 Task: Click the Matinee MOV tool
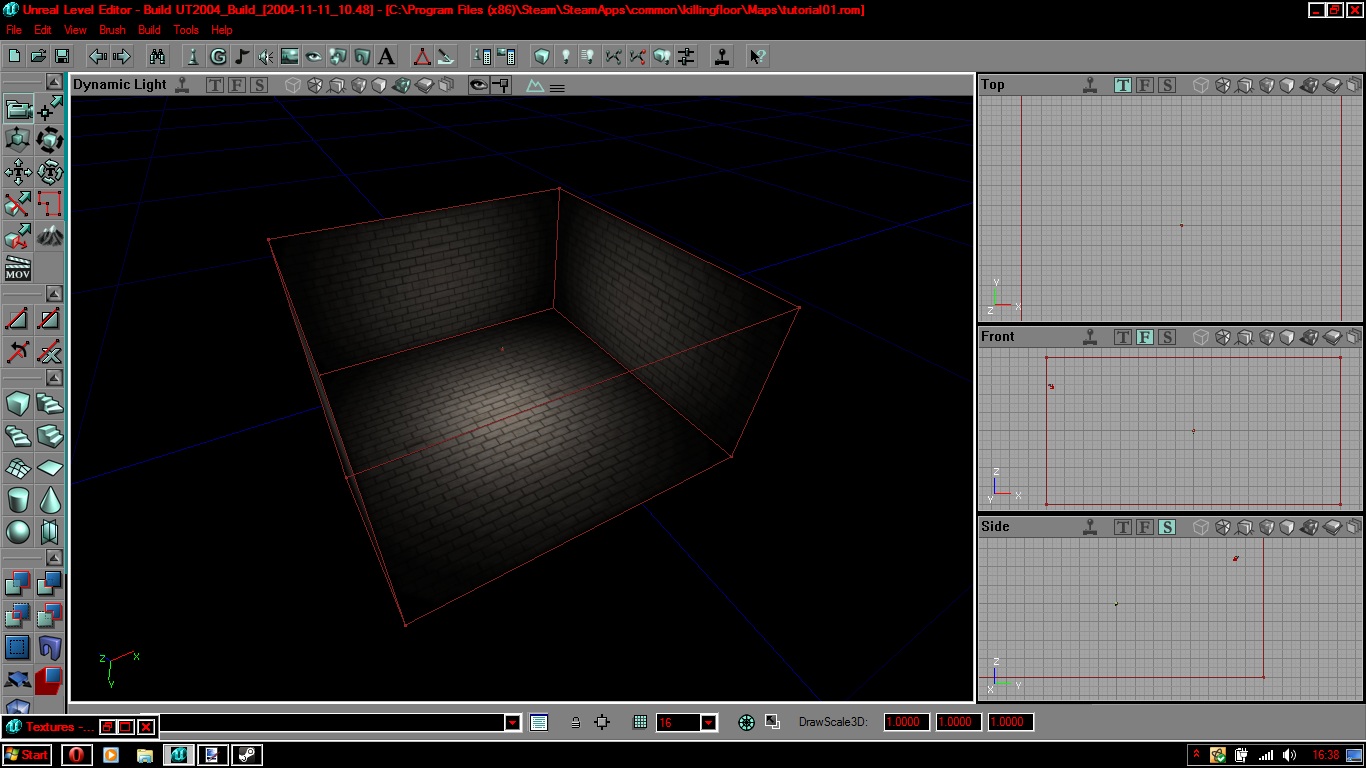pyautogui.click(x=18, y=268)
